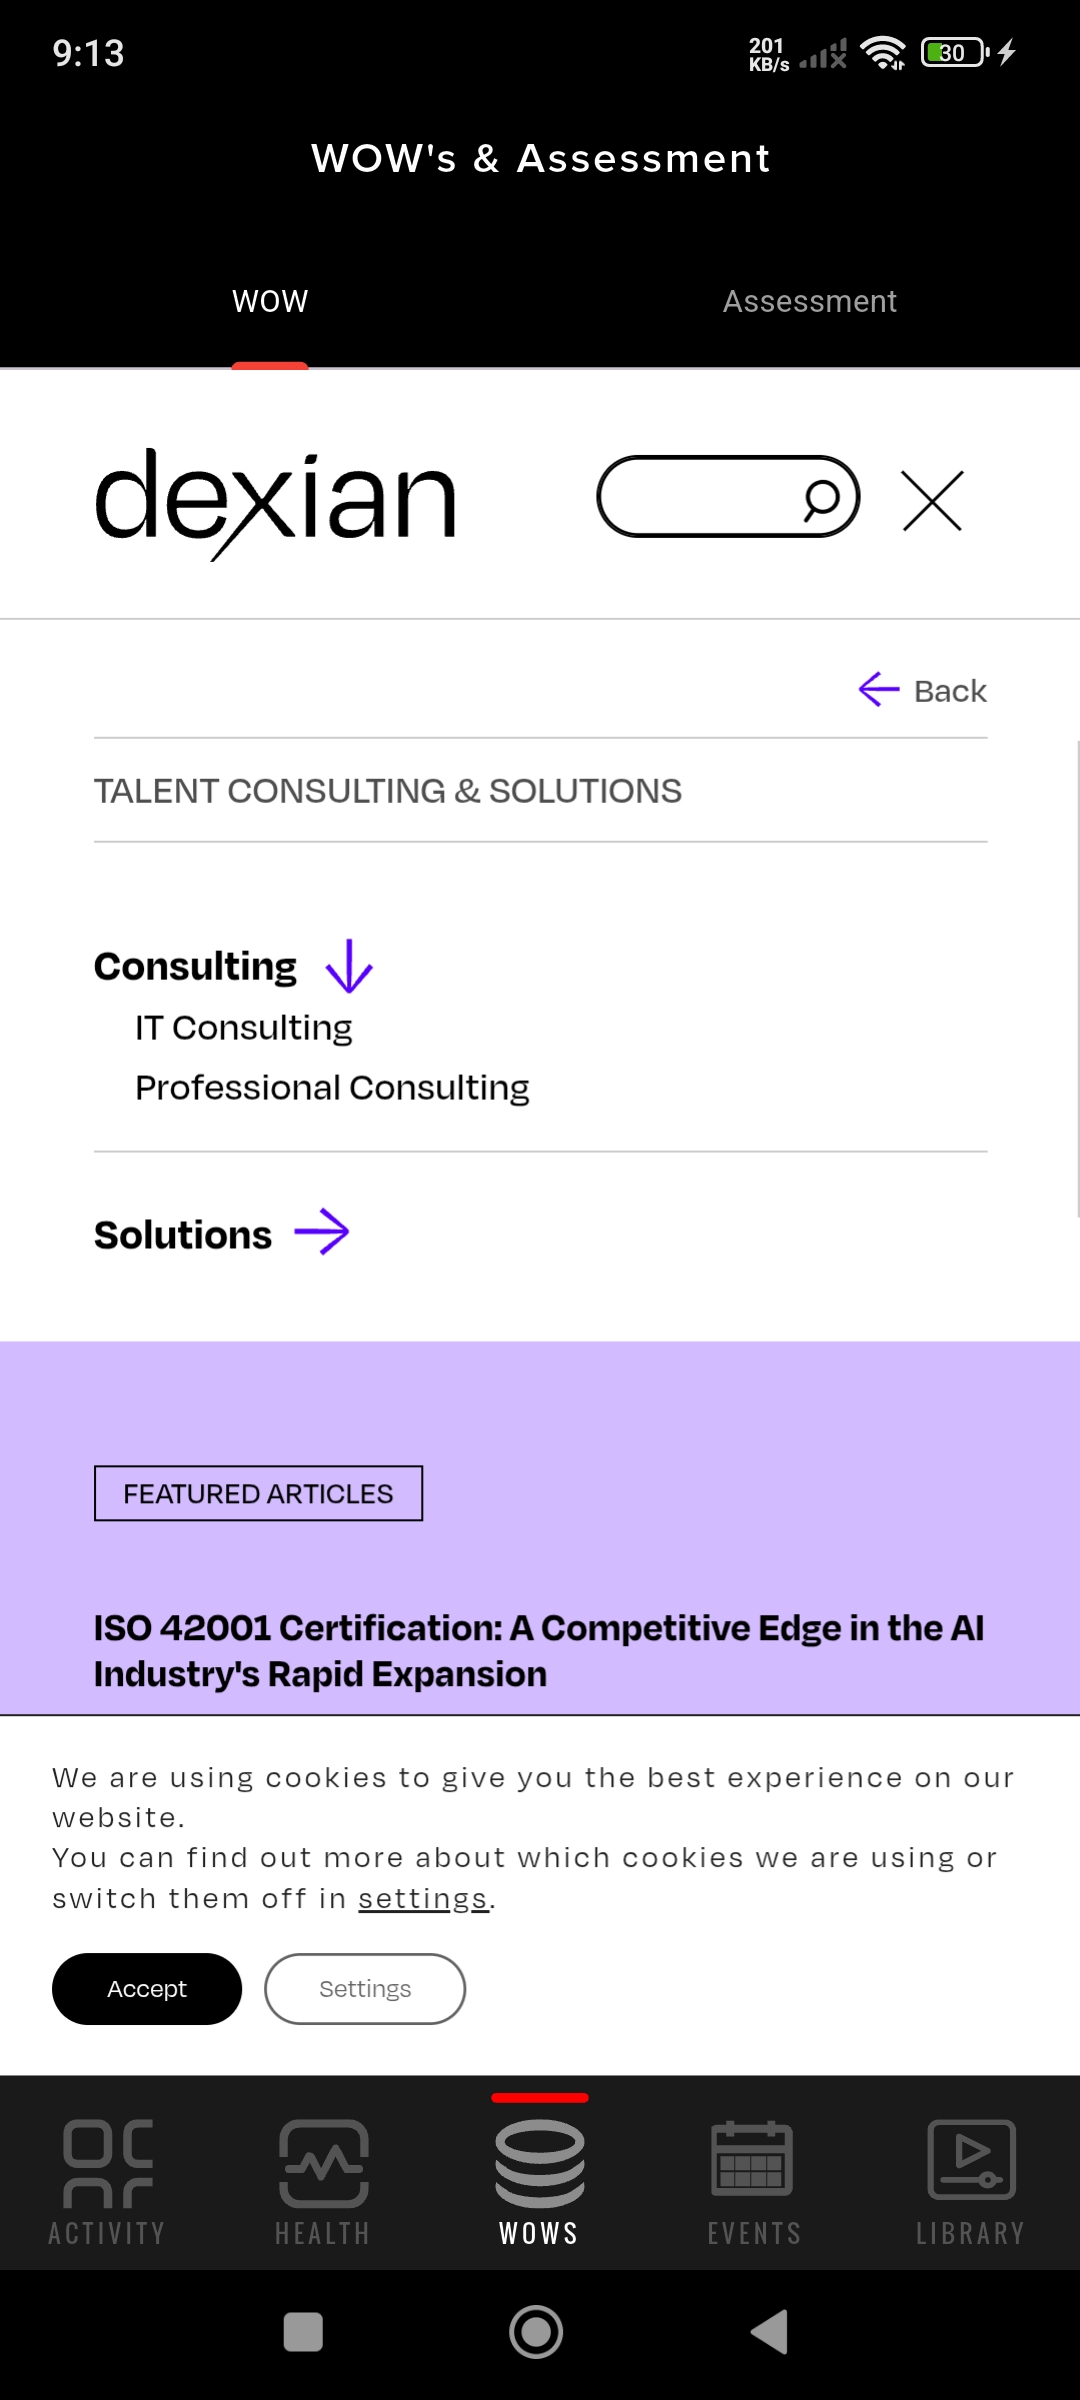Open the Professional Consulting link
The width and height of the screenshot is (1080, 2400).
click(332, 1088)
